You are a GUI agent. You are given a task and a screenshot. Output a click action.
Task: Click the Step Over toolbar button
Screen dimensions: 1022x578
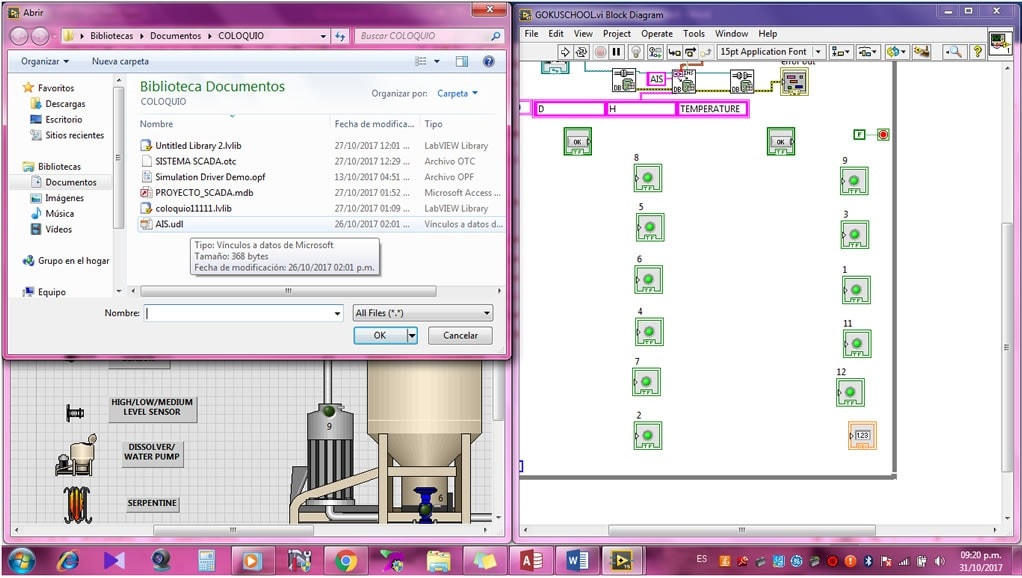(690, 52)
